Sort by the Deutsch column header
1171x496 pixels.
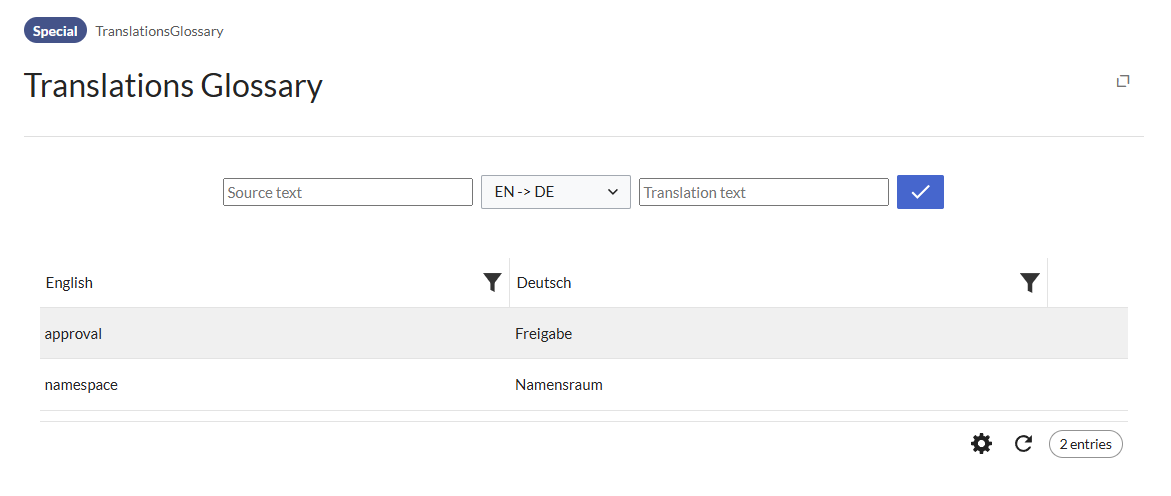click(544, 283)
